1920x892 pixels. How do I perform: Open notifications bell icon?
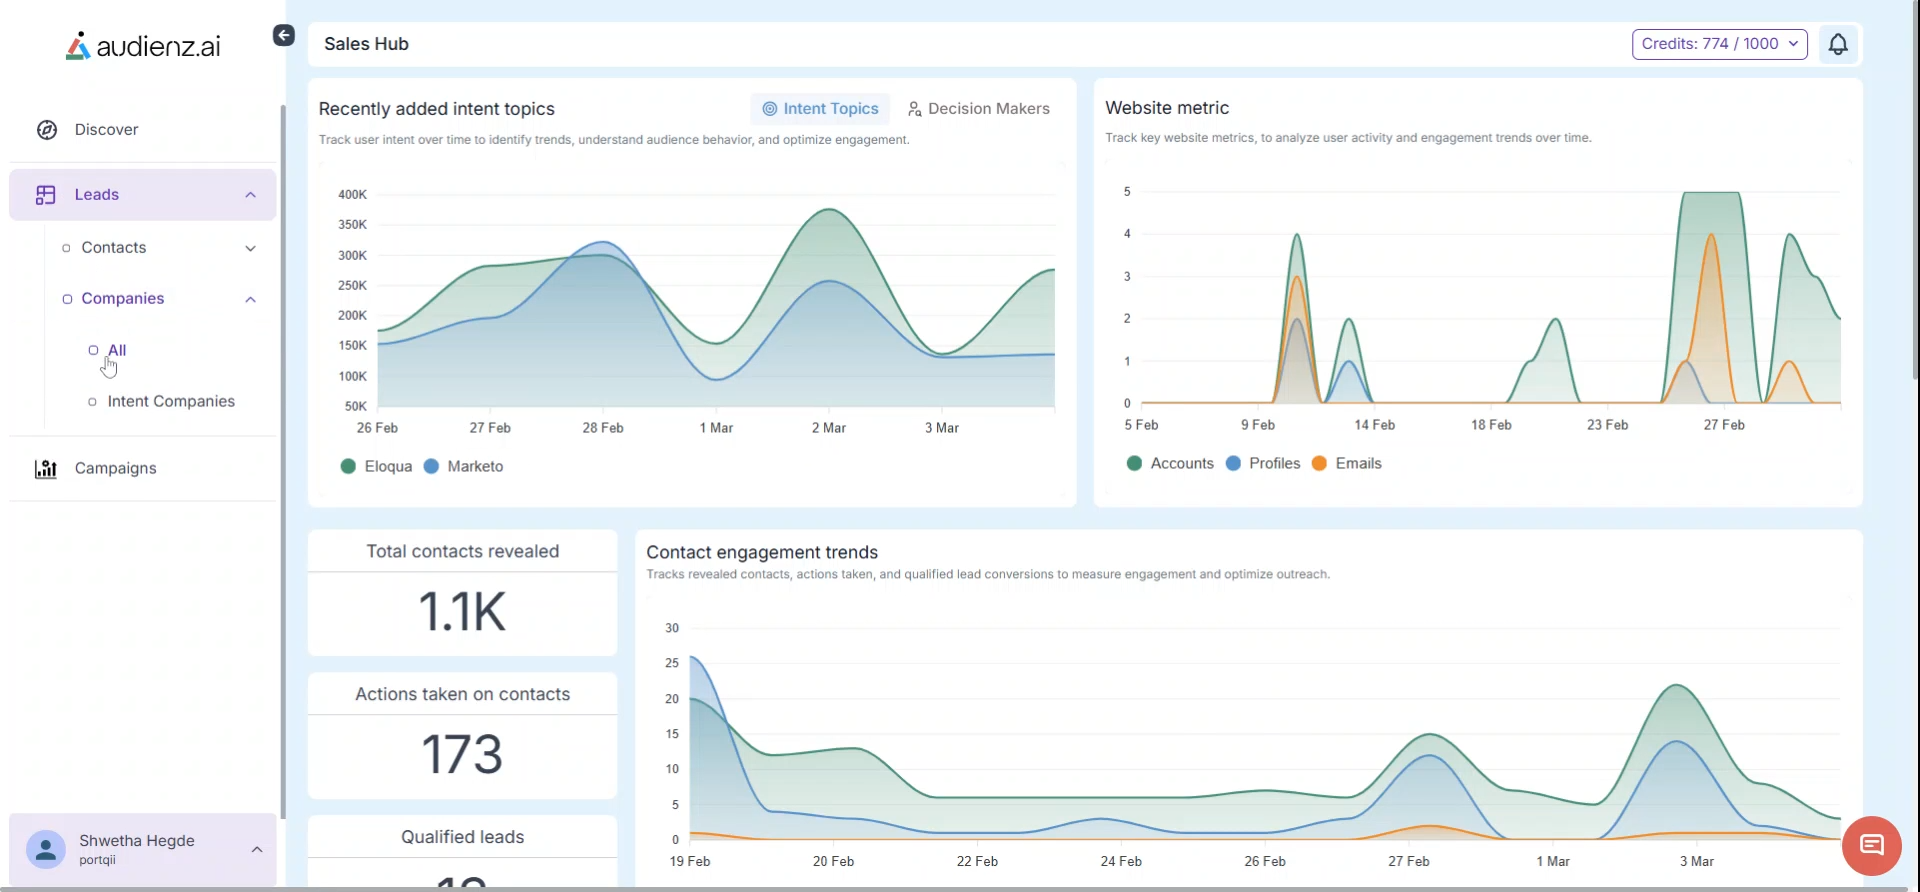(1837, 44)
